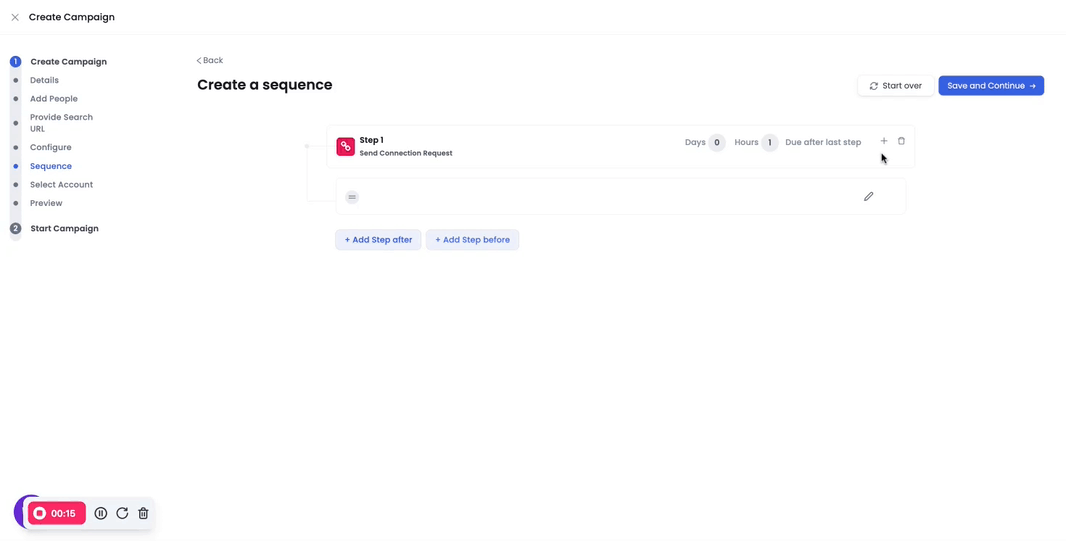The width and height of the screenshot is (1066, 541).
Task: Open the Provide Search URL step
Action: click(61, 122)
